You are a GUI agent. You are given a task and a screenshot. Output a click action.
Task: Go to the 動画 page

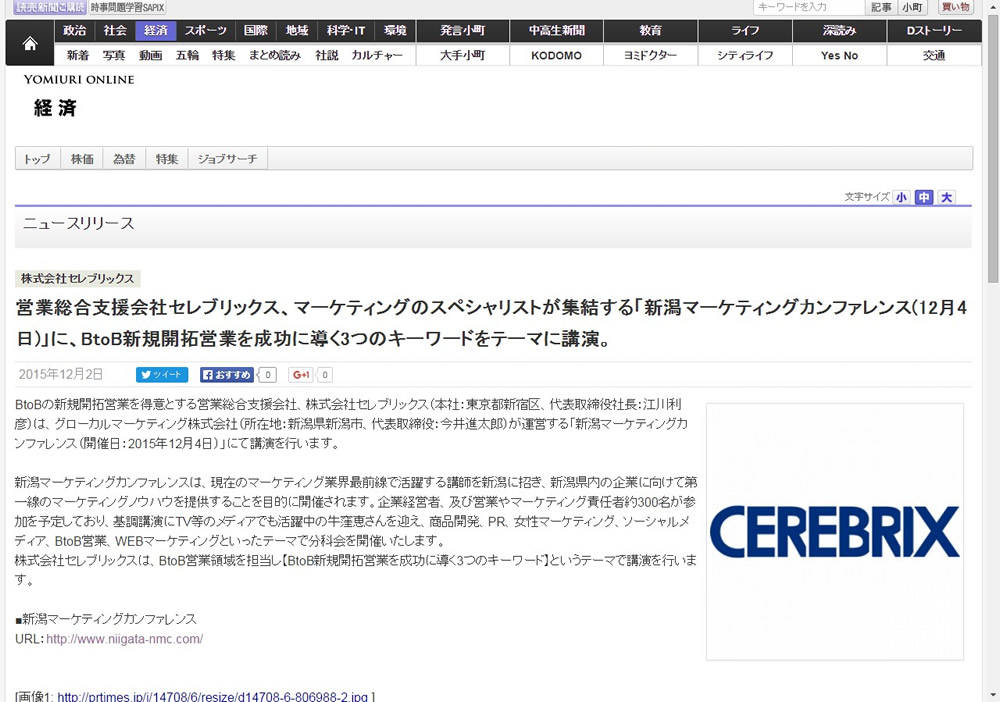(151, 55)
